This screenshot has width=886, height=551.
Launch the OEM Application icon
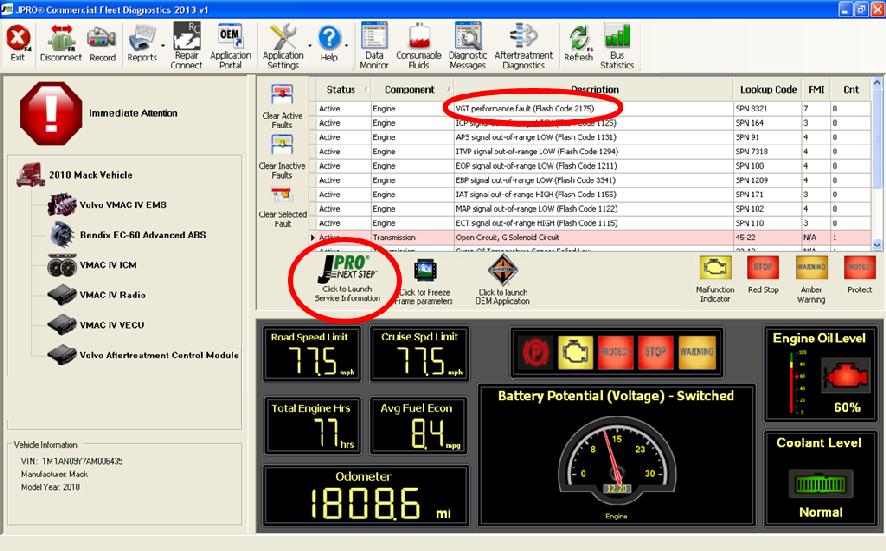502,270
